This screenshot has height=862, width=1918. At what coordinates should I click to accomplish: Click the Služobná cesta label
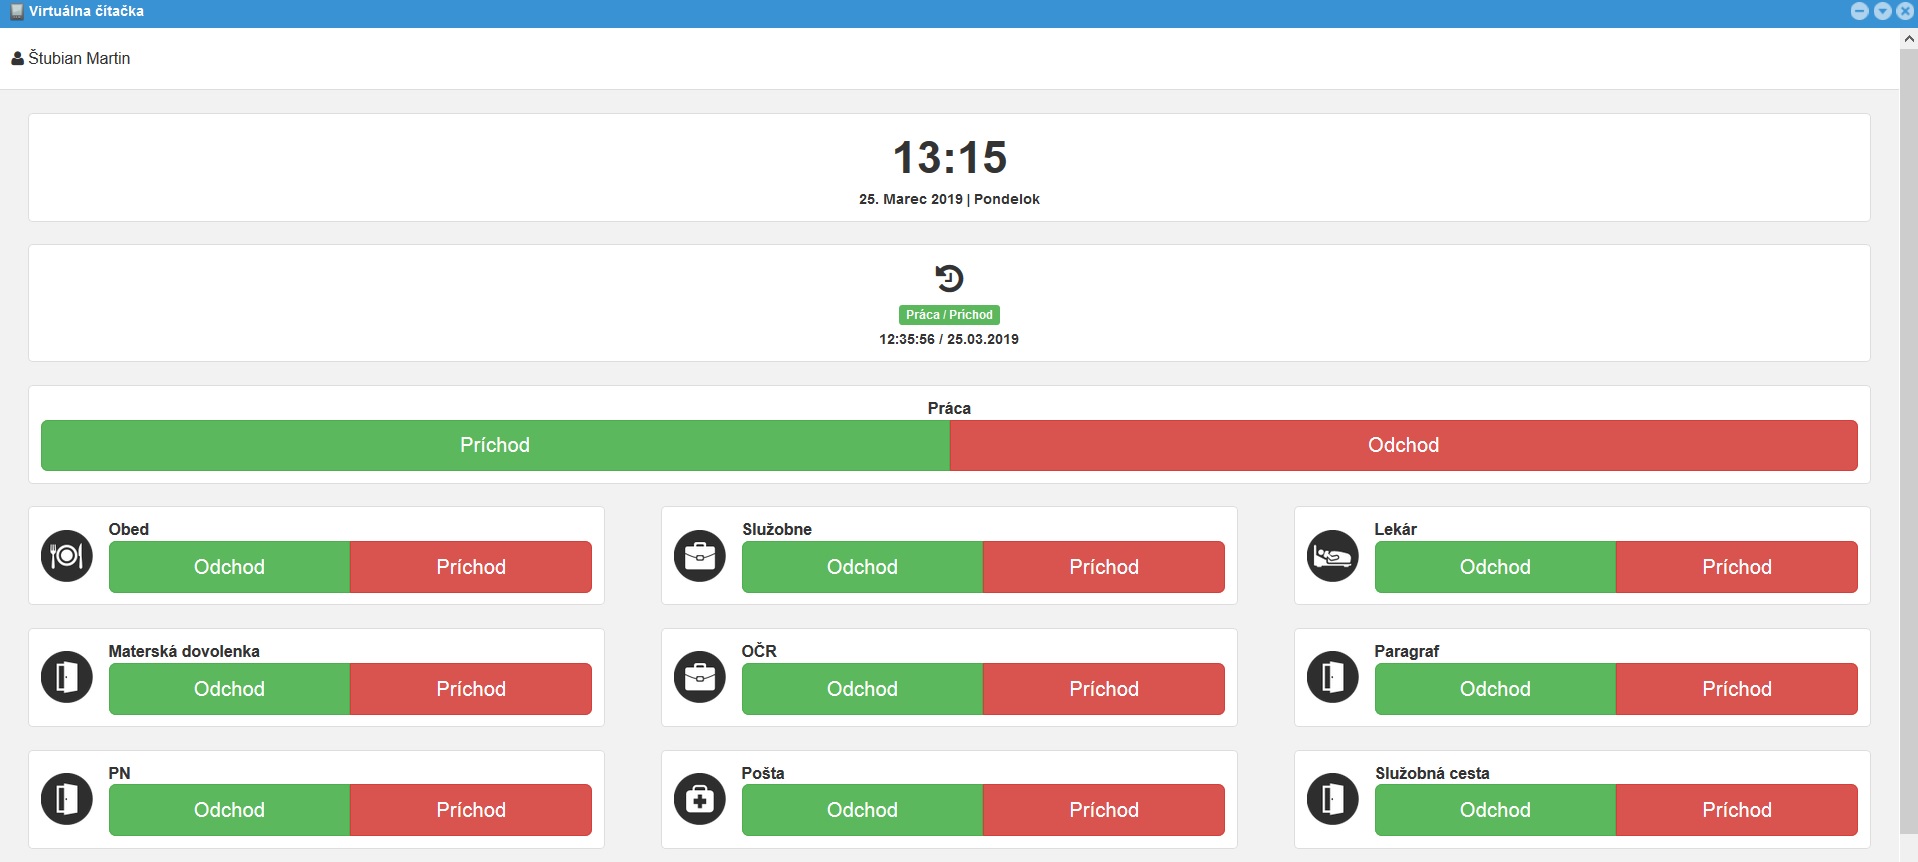point(1432,773)
